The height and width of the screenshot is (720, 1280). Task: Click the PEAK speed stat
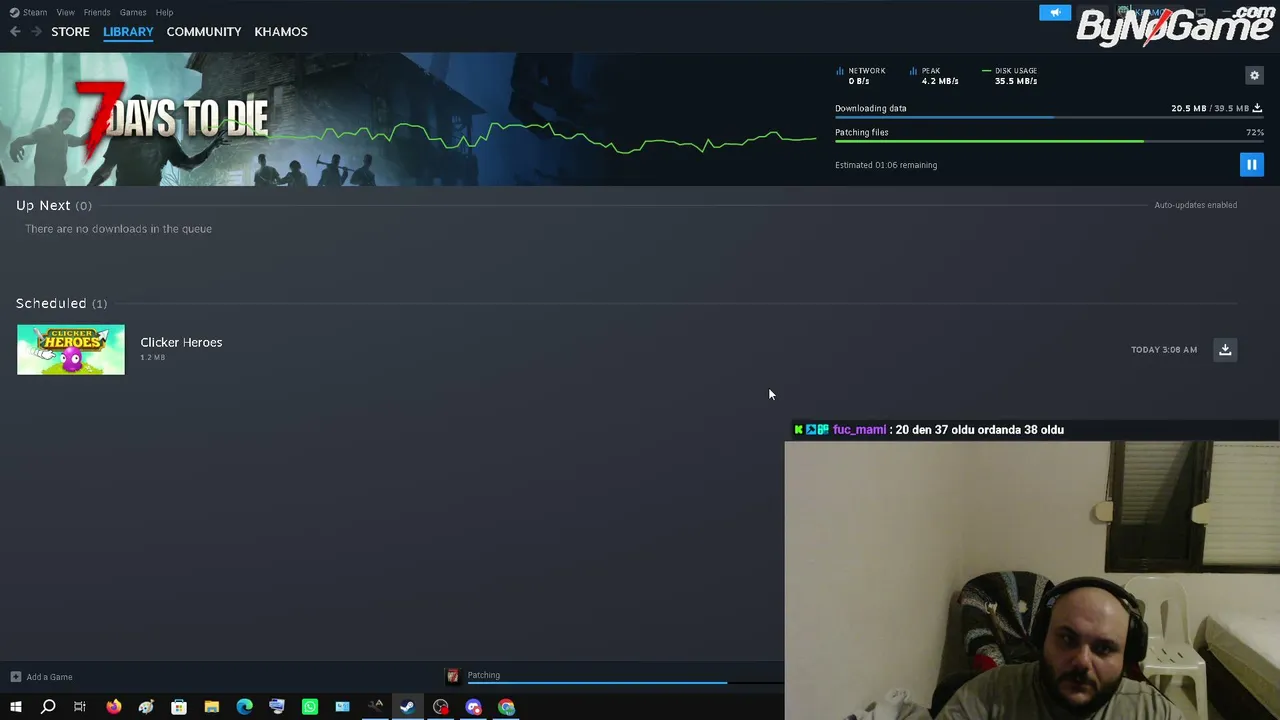(934, 76)
